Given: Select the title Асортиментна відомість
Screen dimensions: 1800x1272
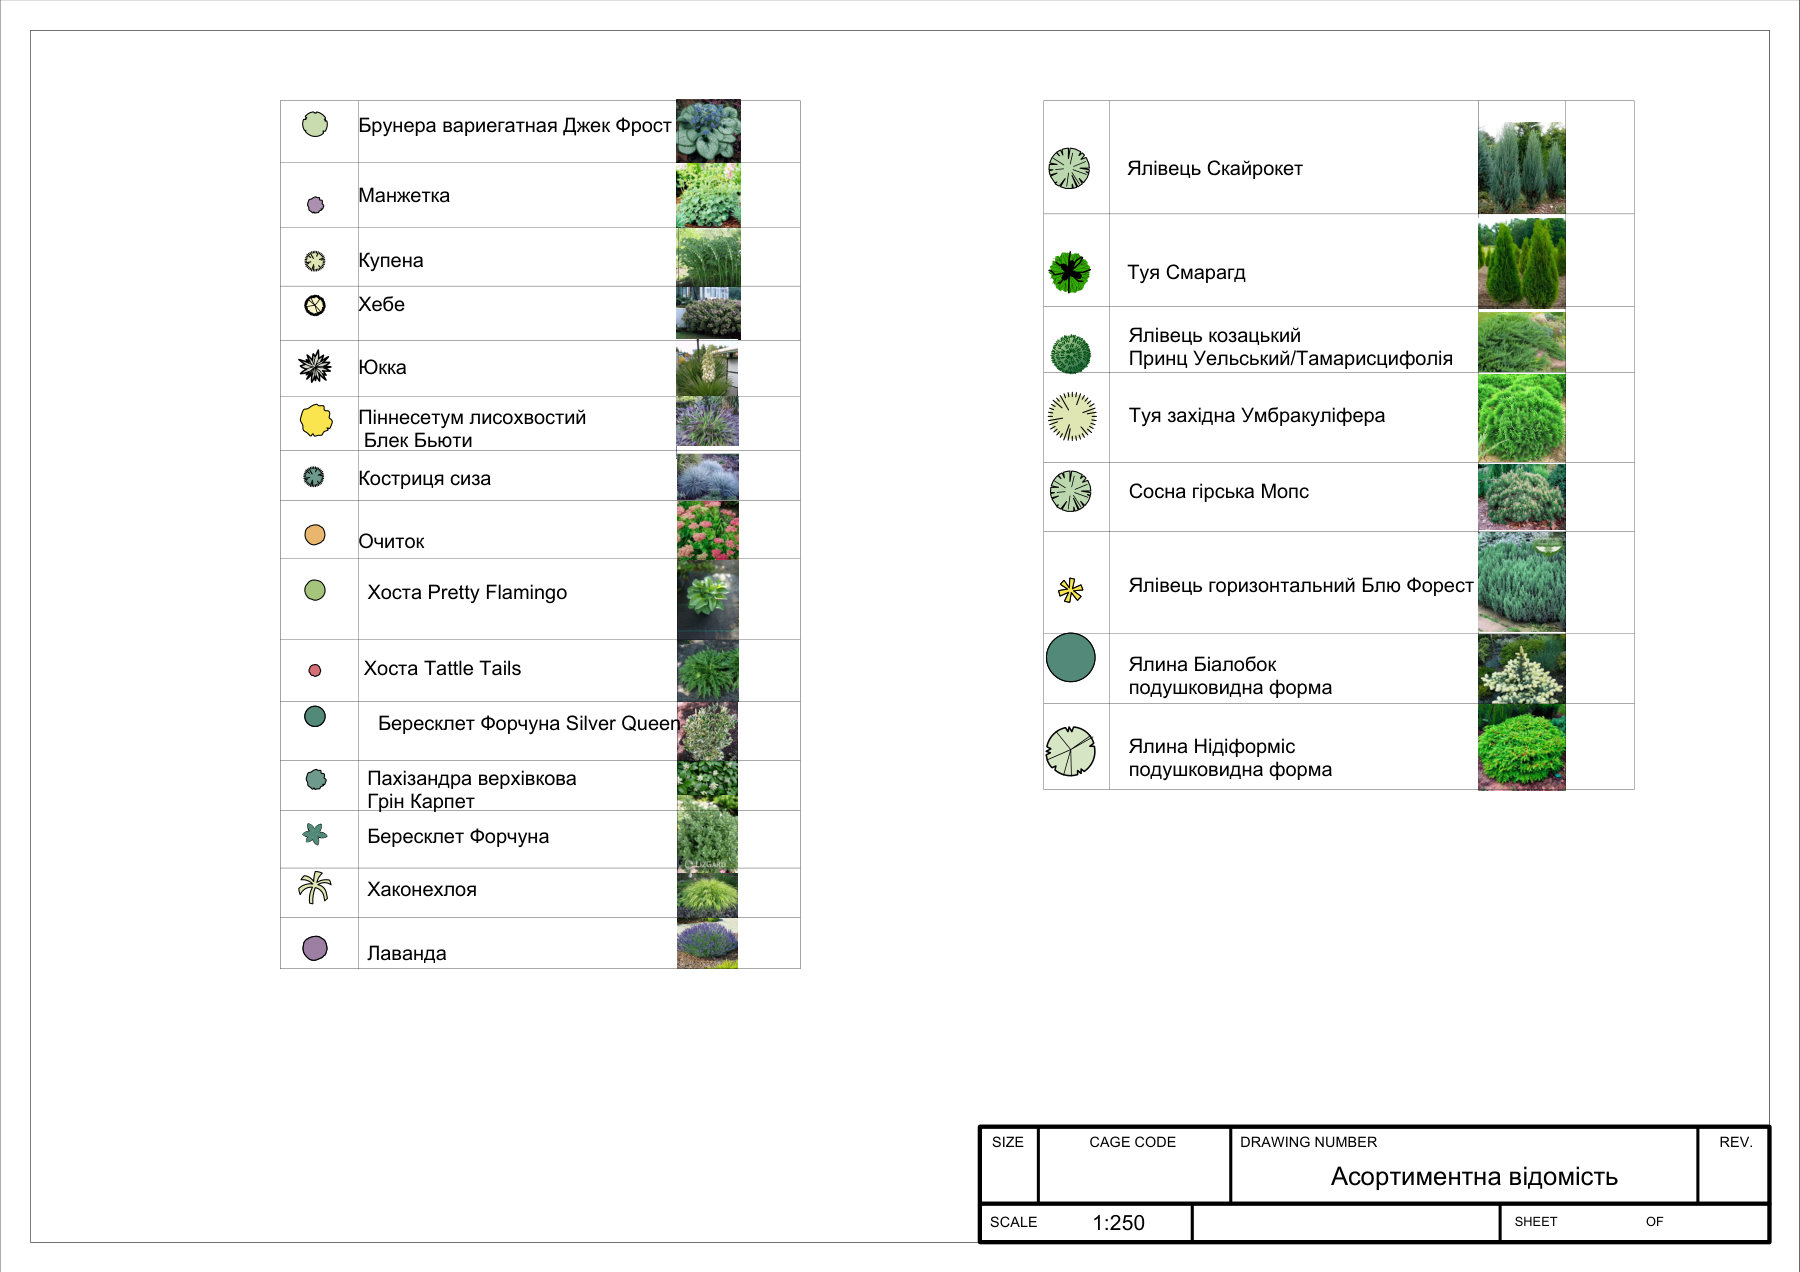Looking at the screenshot, I should [x=1474, y=1177].
